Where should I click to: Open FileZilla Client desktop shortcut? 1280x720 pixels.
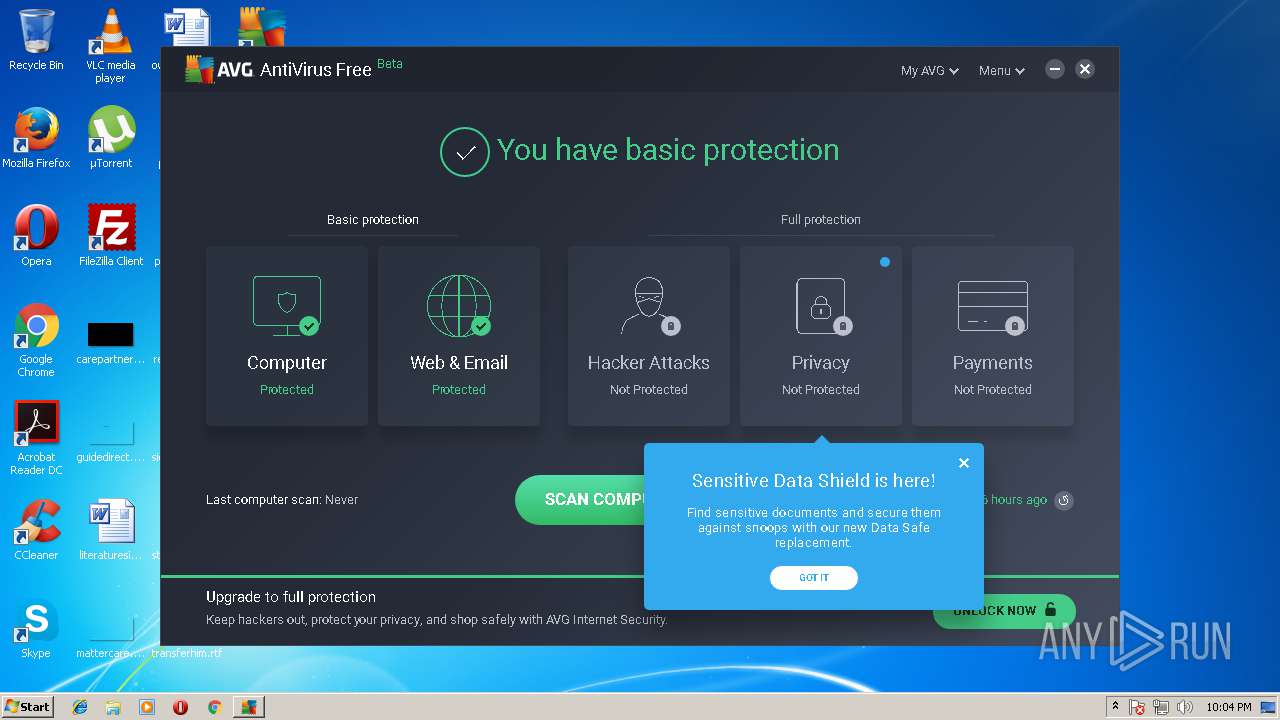110,236
